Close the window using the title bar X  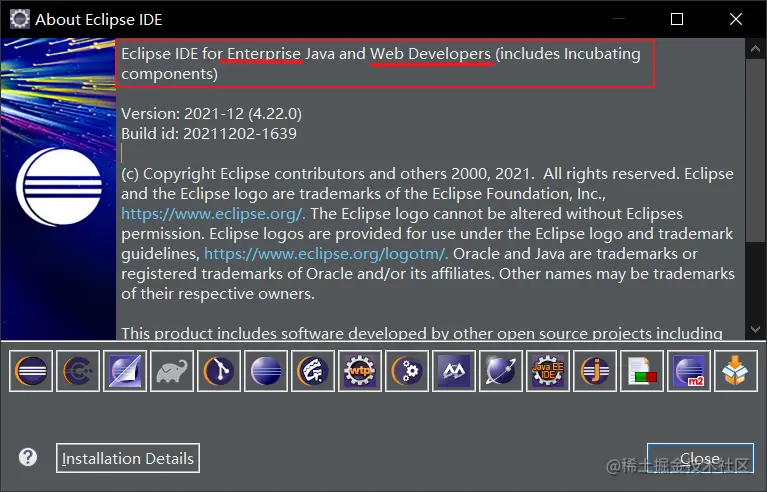coord(736,19)
